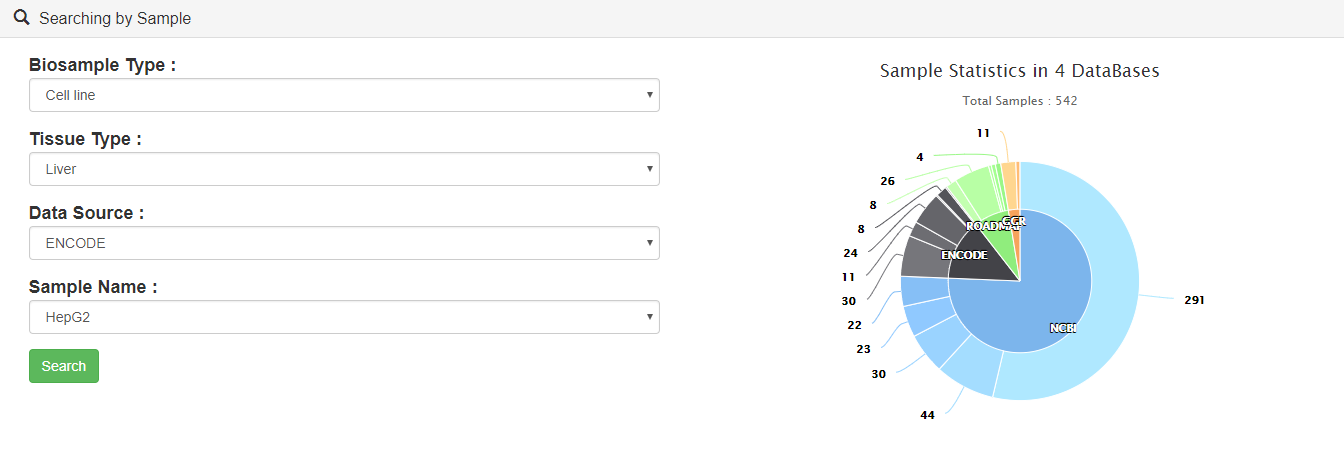Click the Total Samples : 542 subtitle

(x=1020, y=101)
